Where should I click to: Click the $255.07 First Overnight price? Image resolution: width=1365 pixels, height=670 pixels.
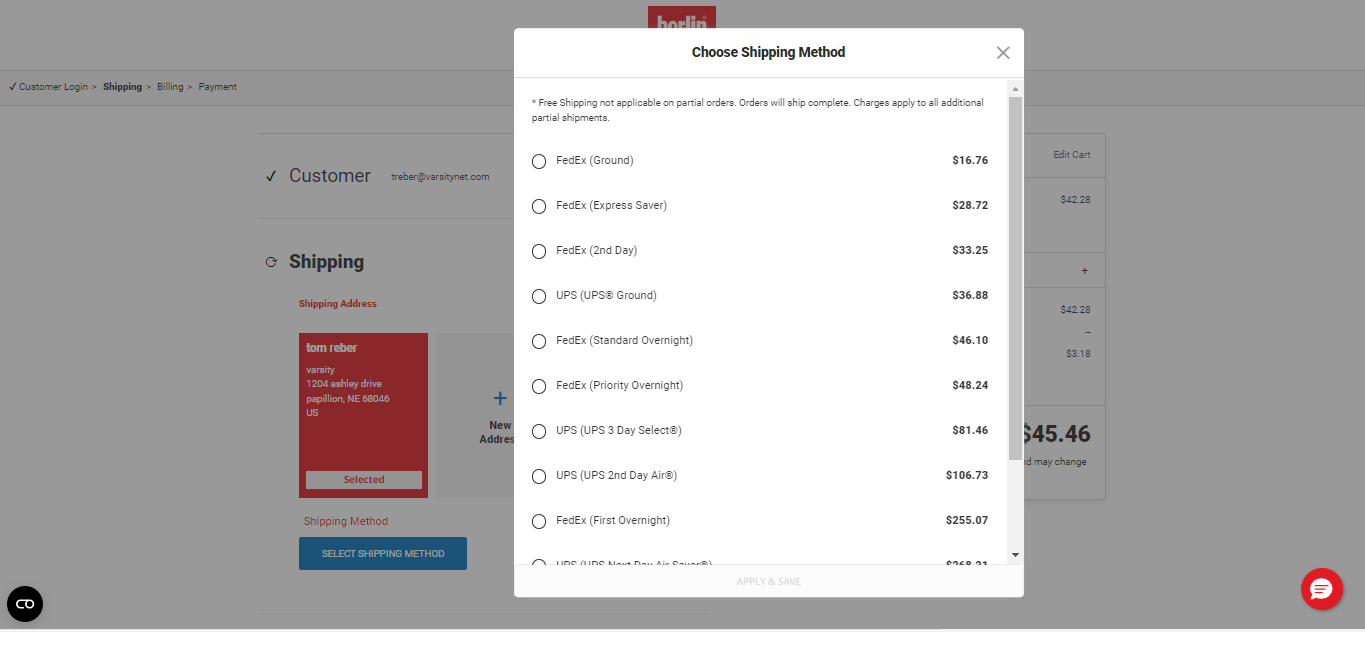(x=967, y=520)
